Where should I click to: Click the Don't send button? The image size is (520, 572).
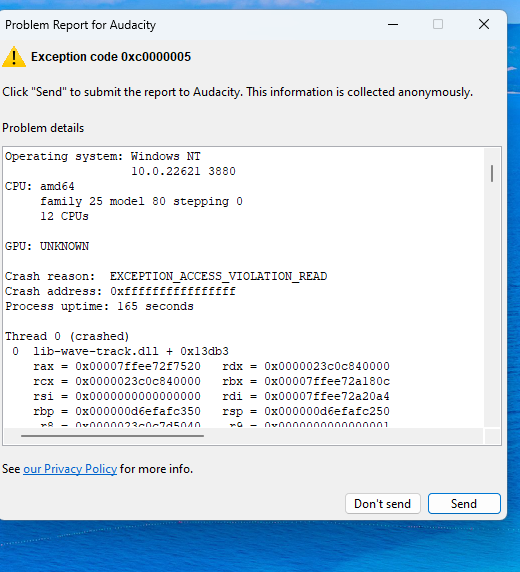click(383, 503)
